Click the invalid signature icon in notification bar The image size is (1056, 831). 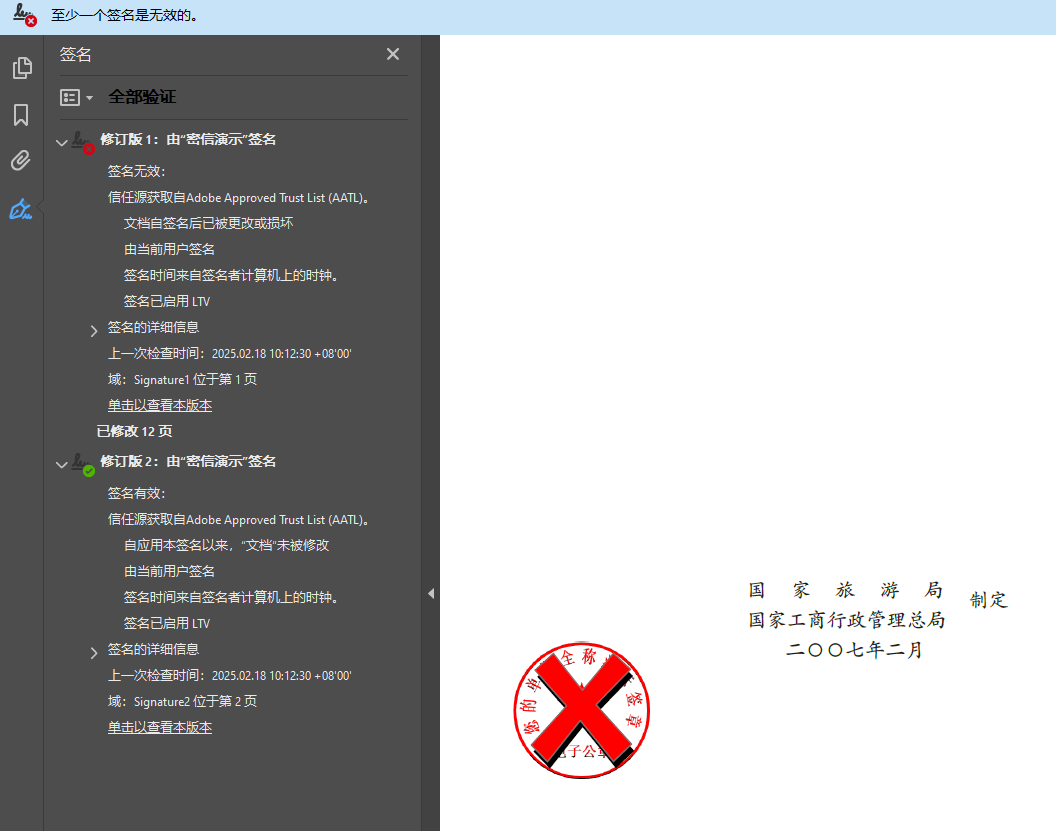[x=25, y=15]
